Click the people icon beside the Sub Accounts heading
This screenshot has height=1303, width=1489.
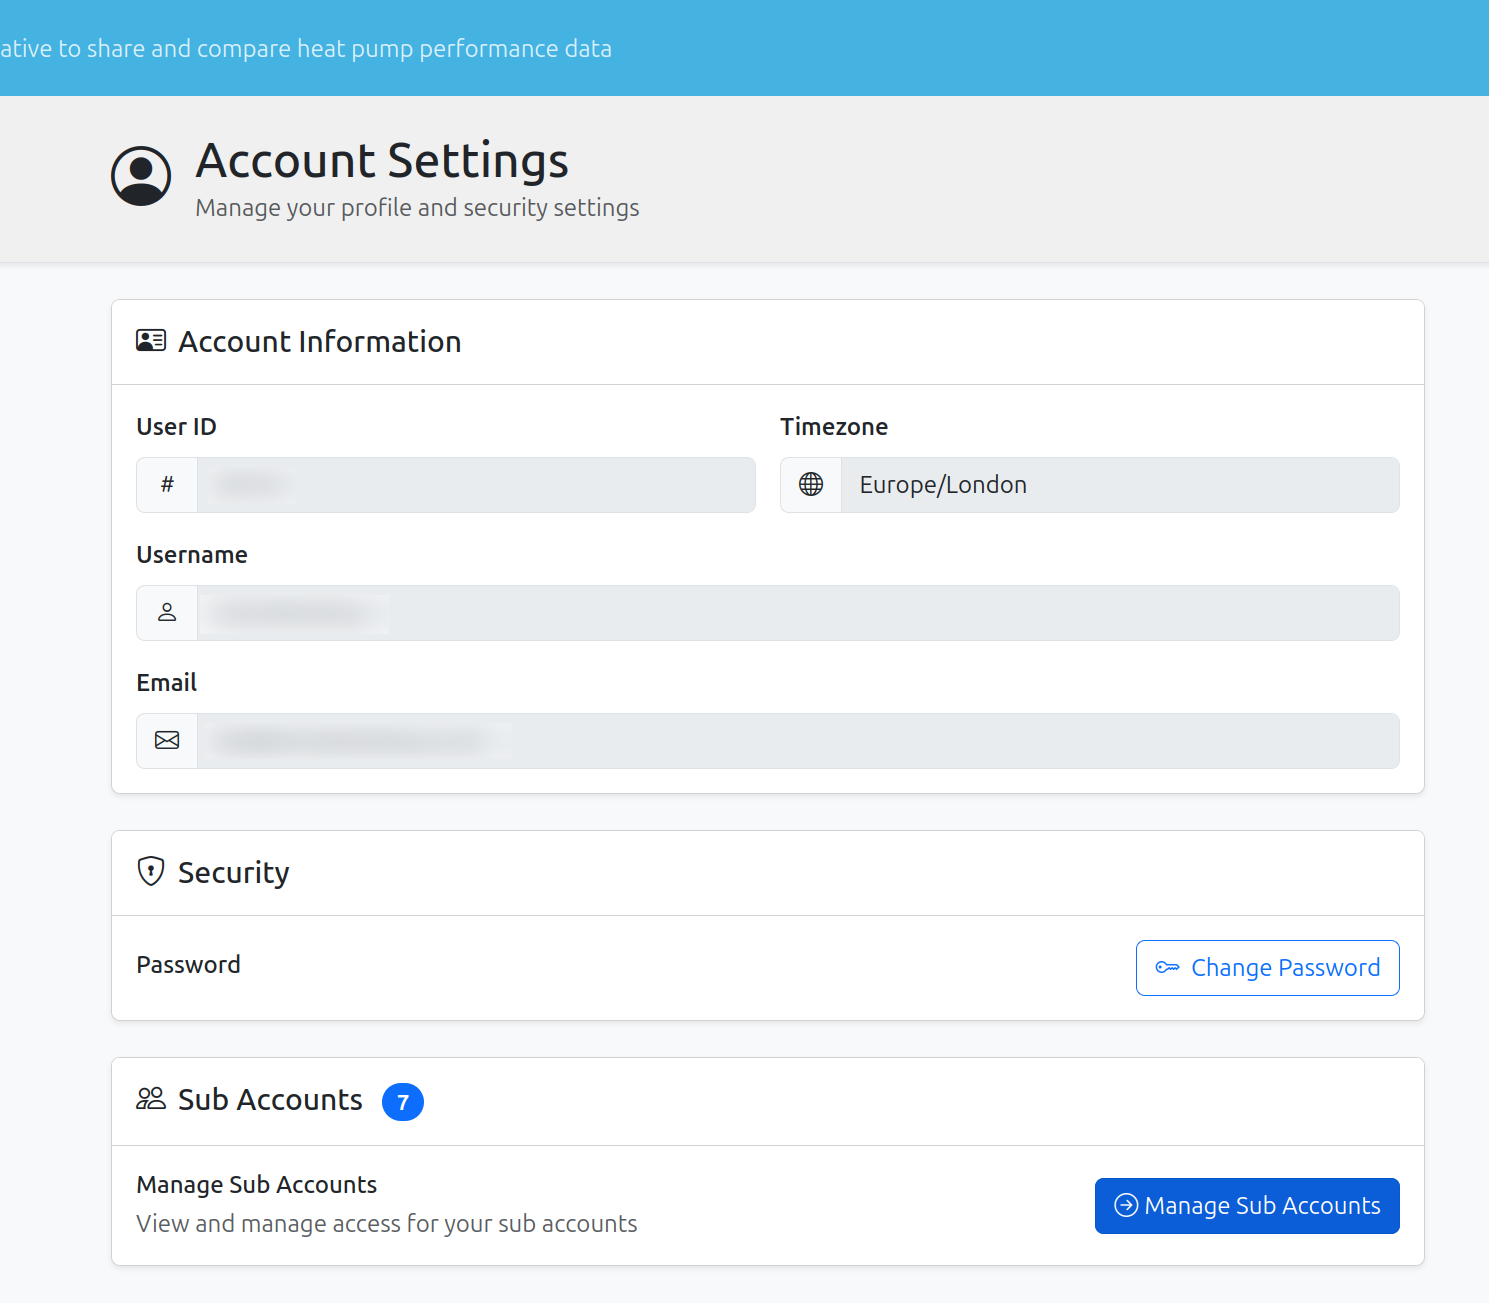(x=151, y=1099)
